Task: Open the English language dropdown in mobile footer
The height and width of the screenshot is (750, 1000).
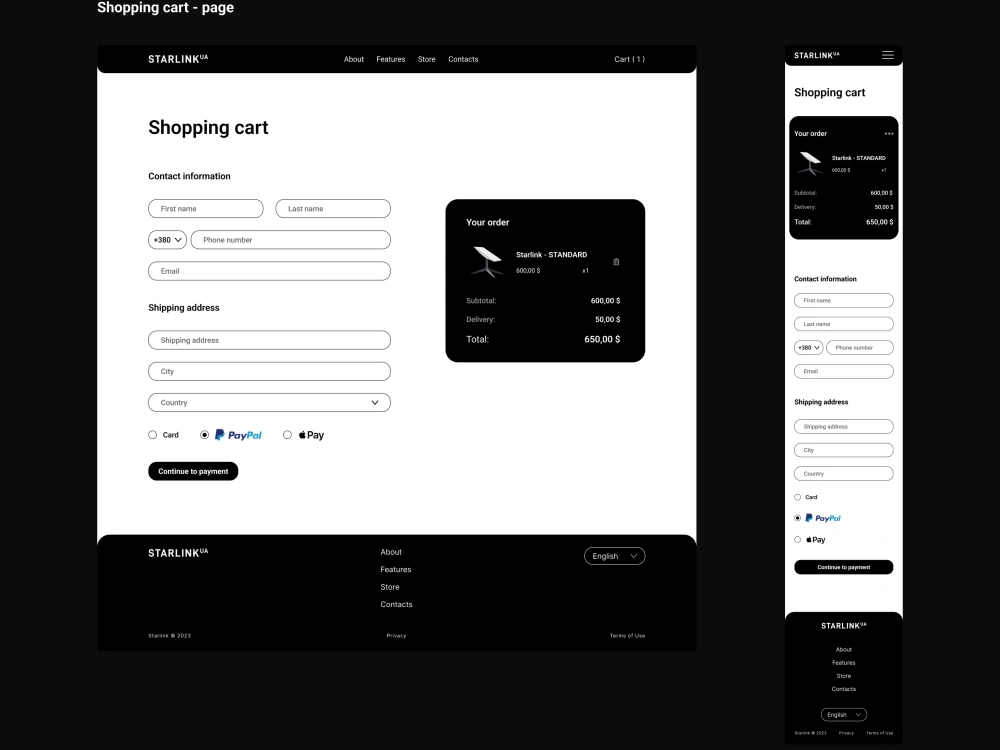Action: [x=844, y=715]
